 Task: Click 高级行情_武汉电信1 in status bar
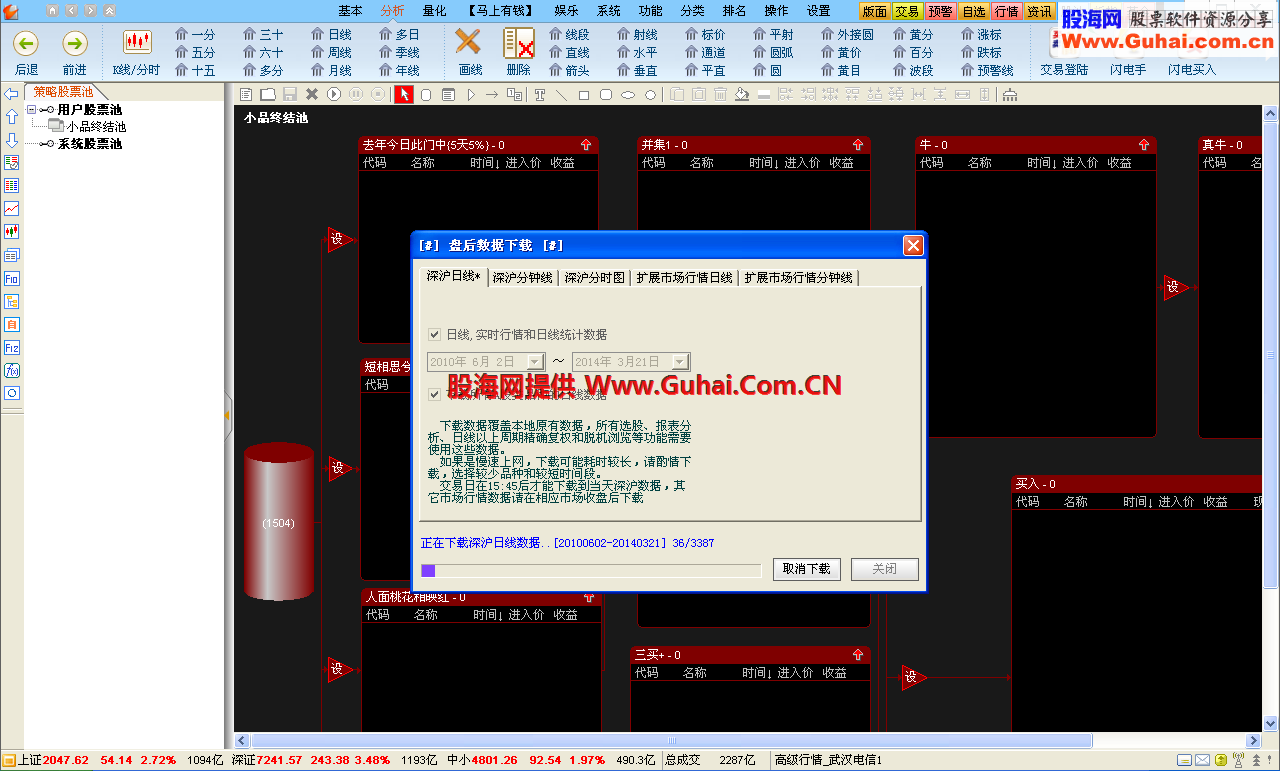click(829, 761)
